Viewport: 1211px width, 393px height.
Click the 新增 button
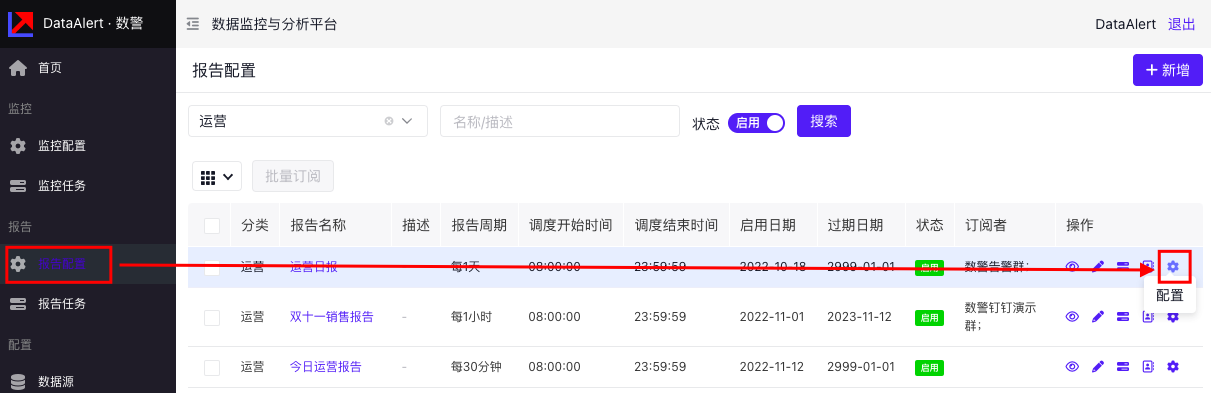click(1167, 70)
